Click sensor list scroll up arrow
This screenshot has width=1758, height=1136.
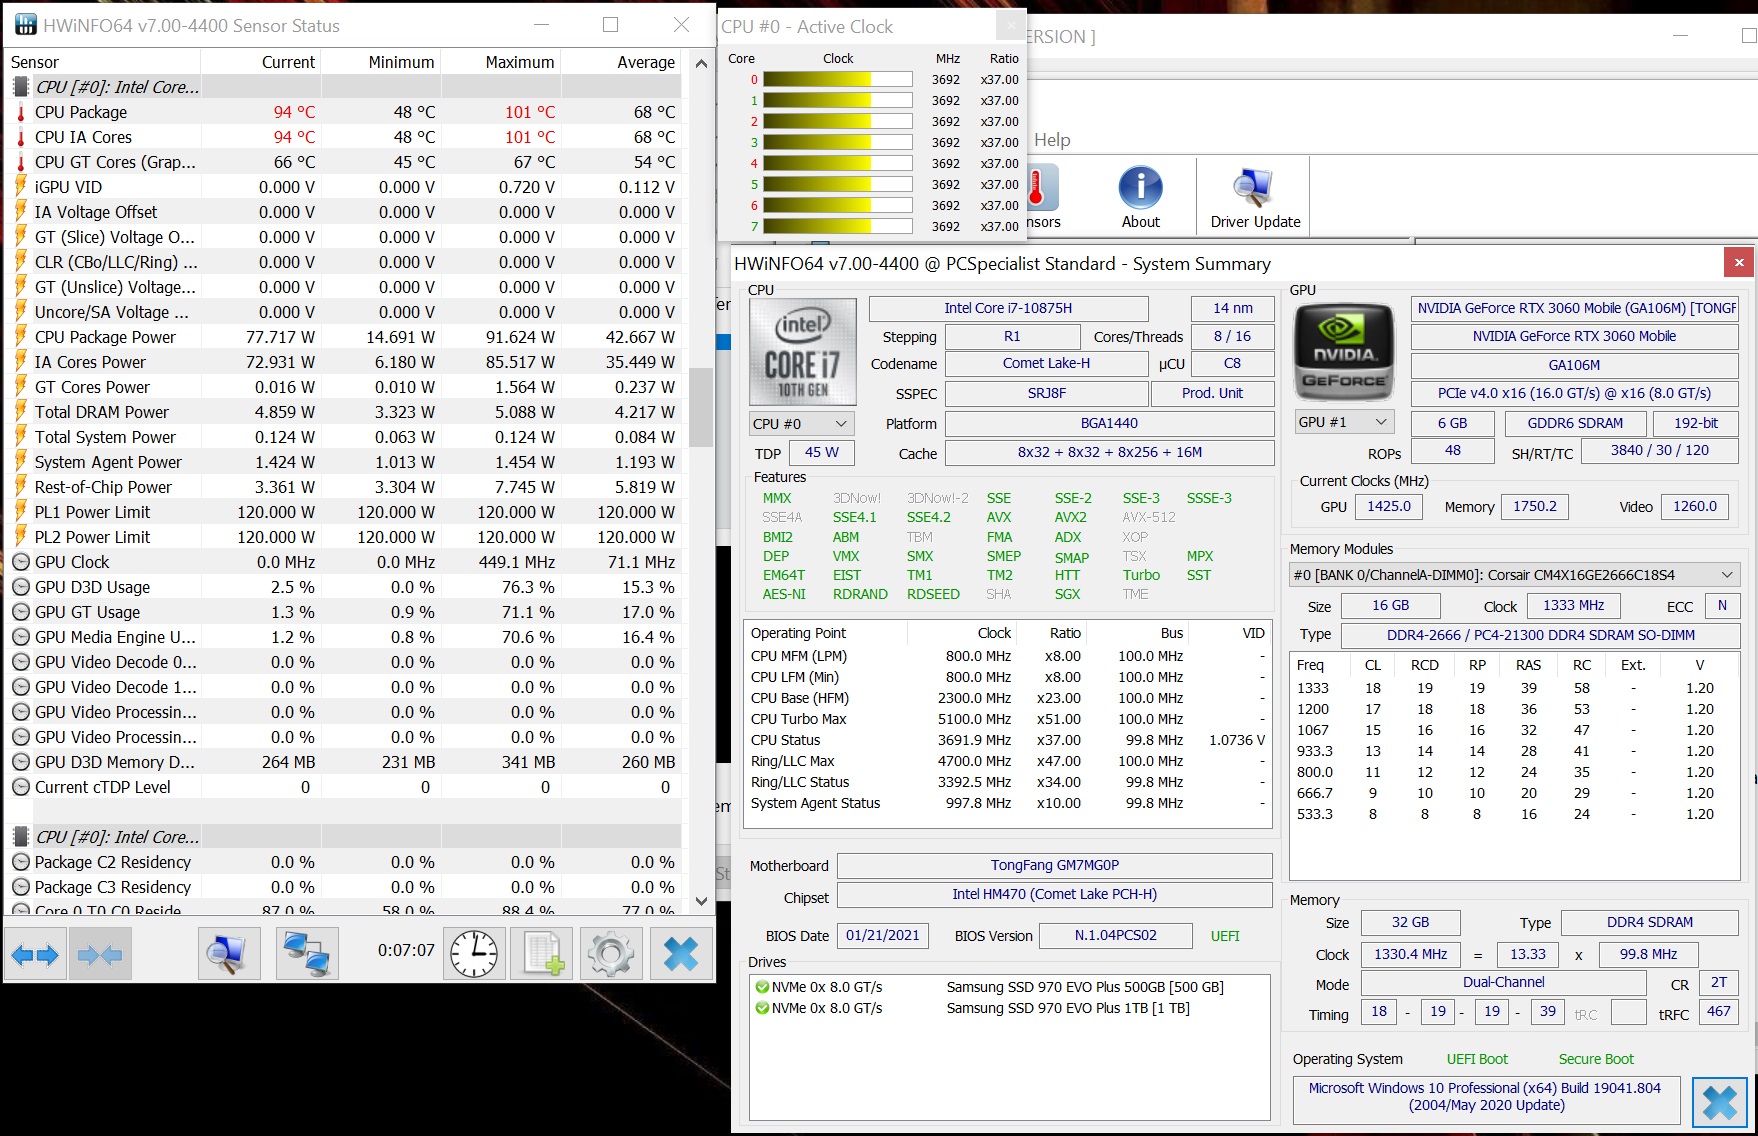coord(701,63)
